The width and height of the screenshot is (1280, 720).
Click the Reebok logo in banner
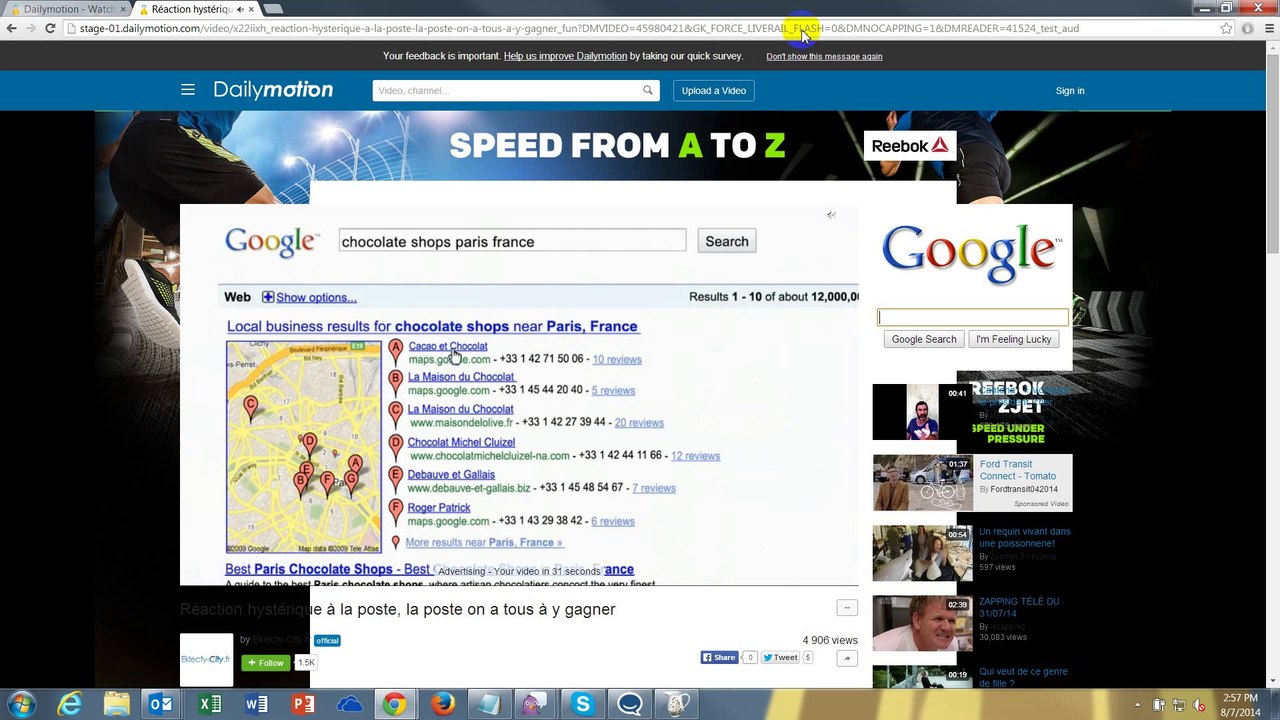pos(910,146)
